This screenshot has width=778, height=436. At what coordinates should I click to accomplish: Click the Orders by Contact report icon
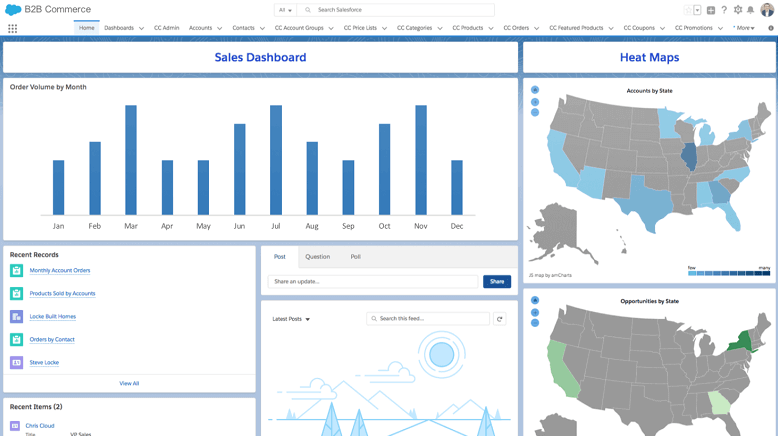[x=16, y=339]
